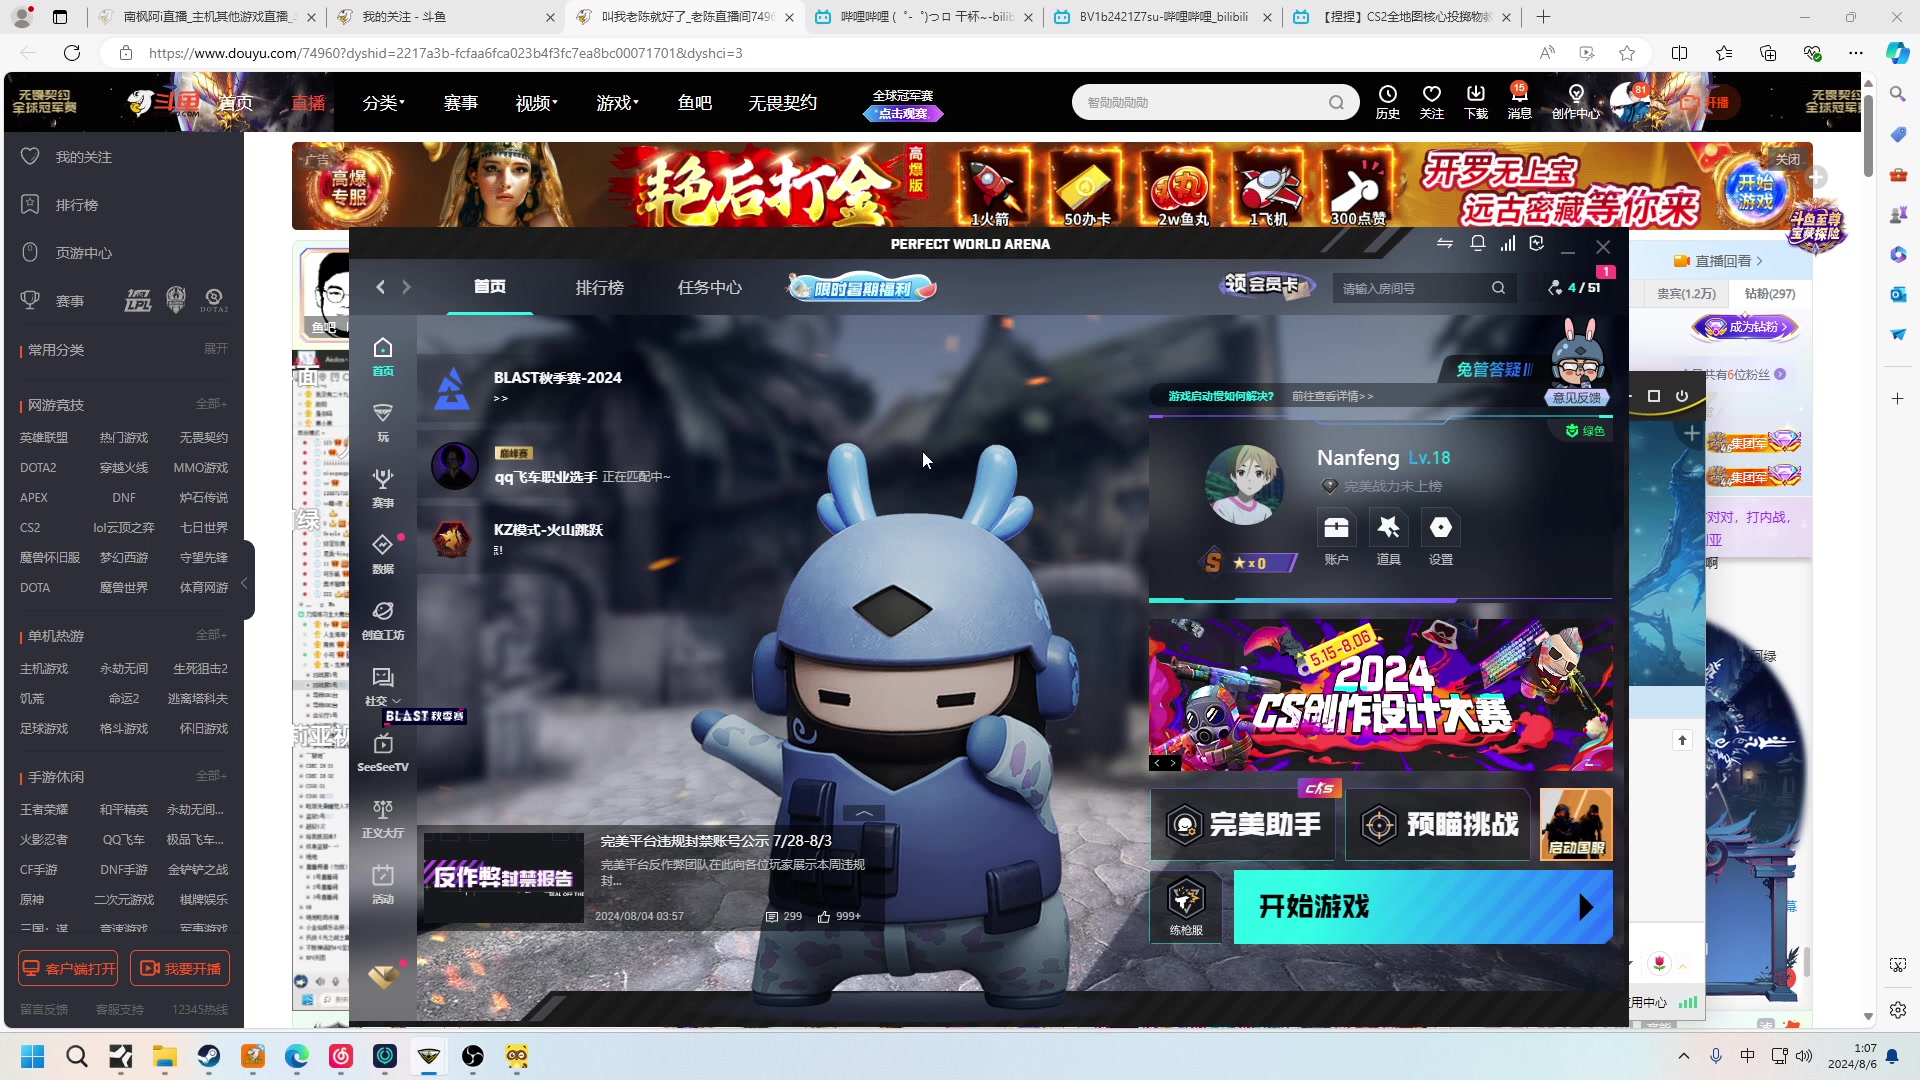Open 首页 home icon in Arena sidebar
Screen dimensions: 1920x1080
(x=383, y=356)
